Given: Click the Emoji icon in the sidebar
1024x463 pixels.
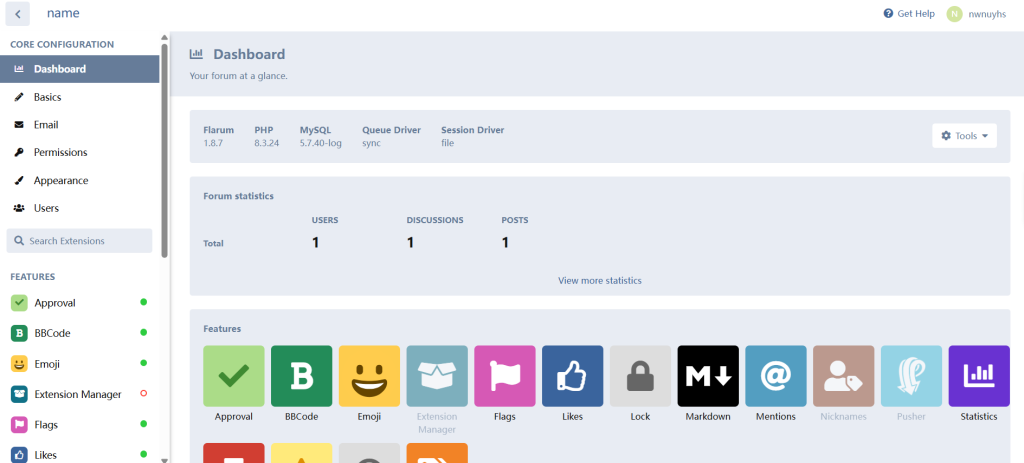Looking at the screenshot, I should click(x=20, y=364).
